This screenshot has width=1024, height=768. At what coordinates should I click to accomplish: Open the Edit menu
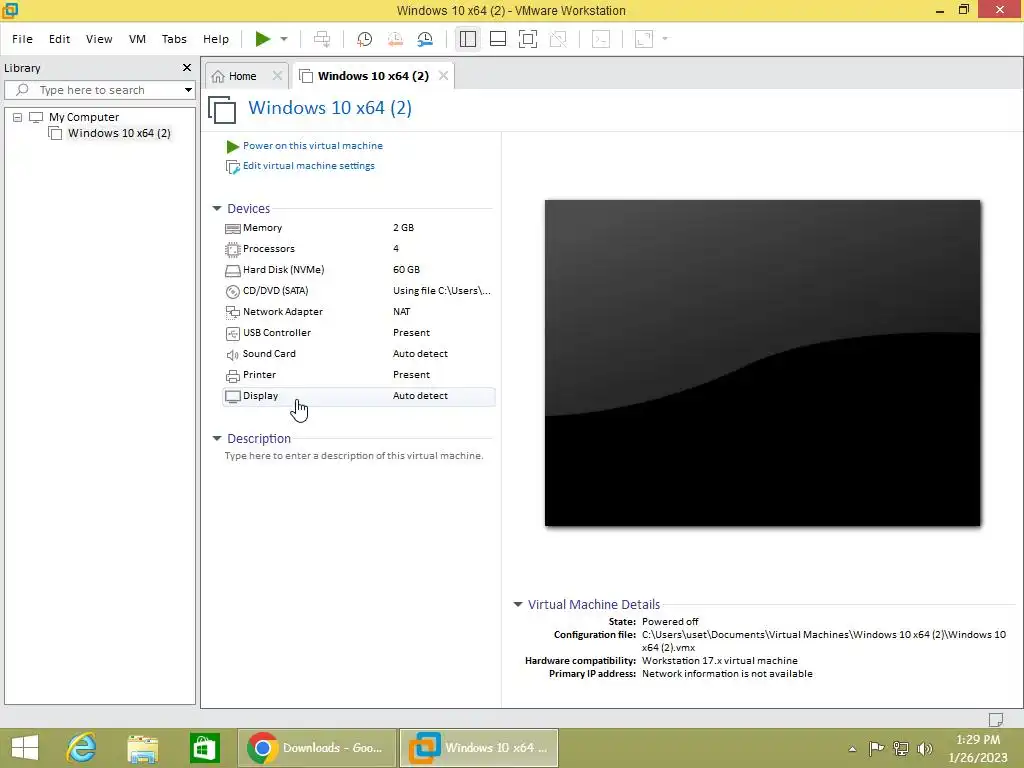(x=59, y=39)
